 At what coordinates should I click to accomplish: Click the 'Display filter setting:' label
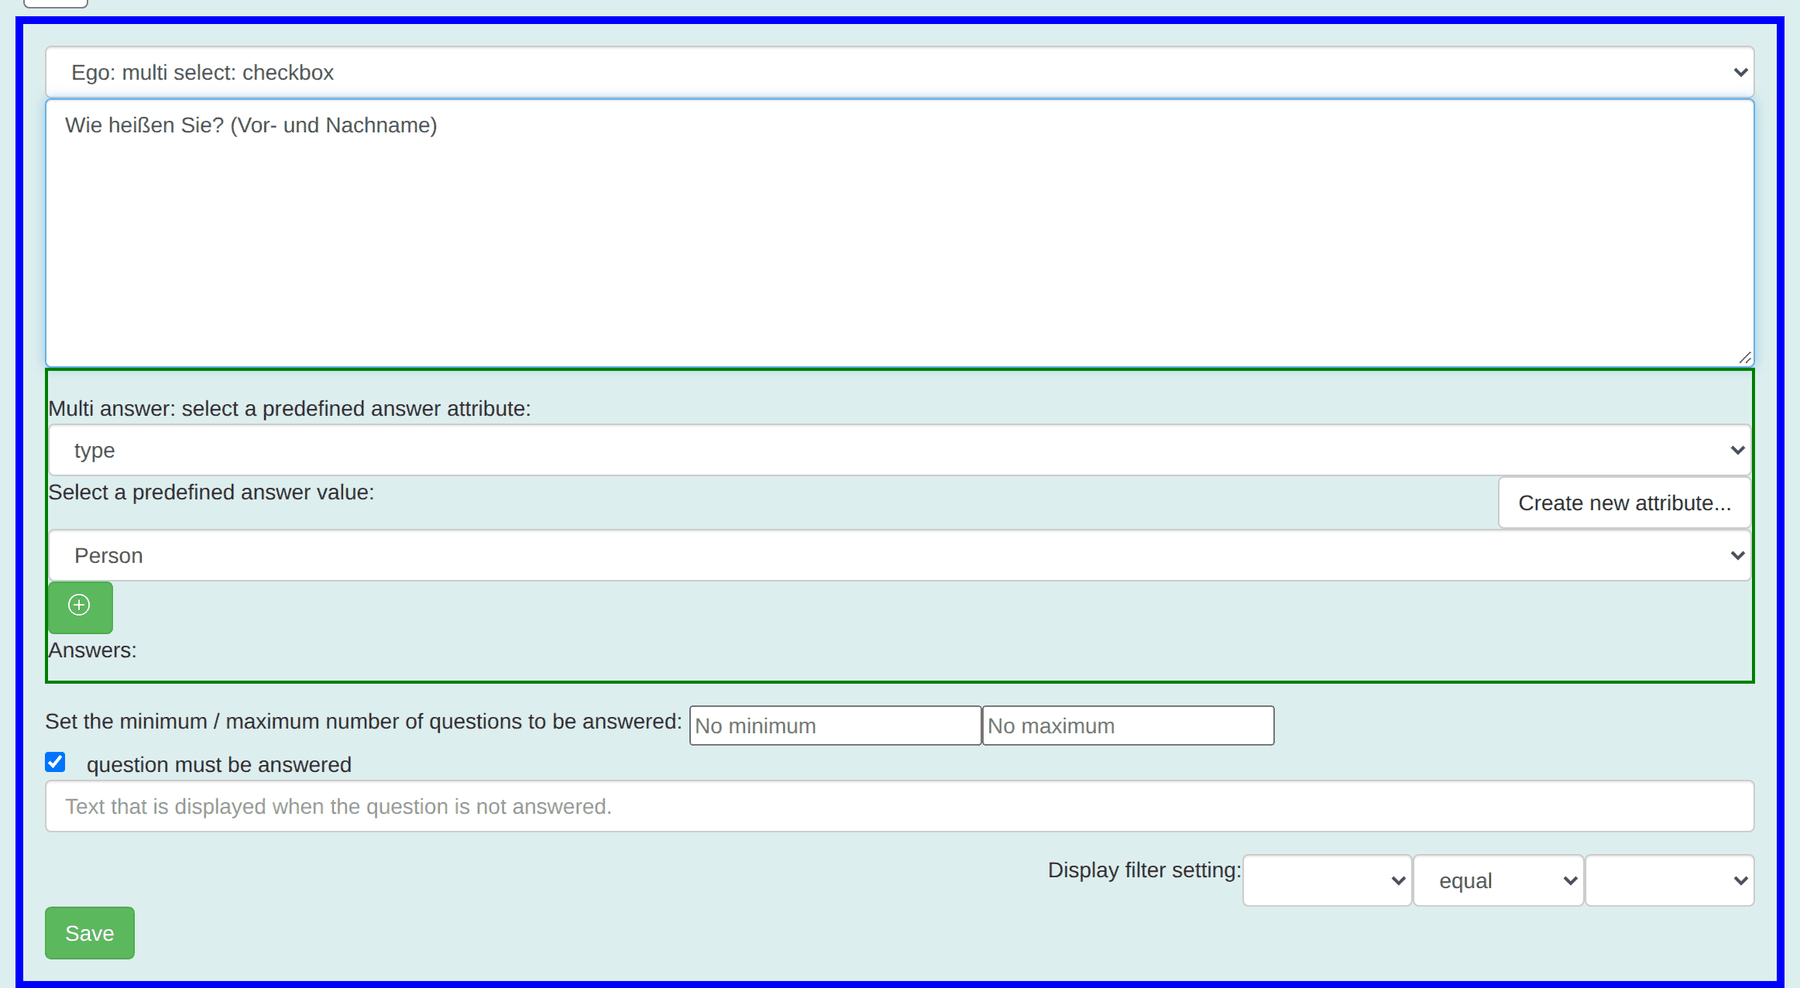point(1144,870)
